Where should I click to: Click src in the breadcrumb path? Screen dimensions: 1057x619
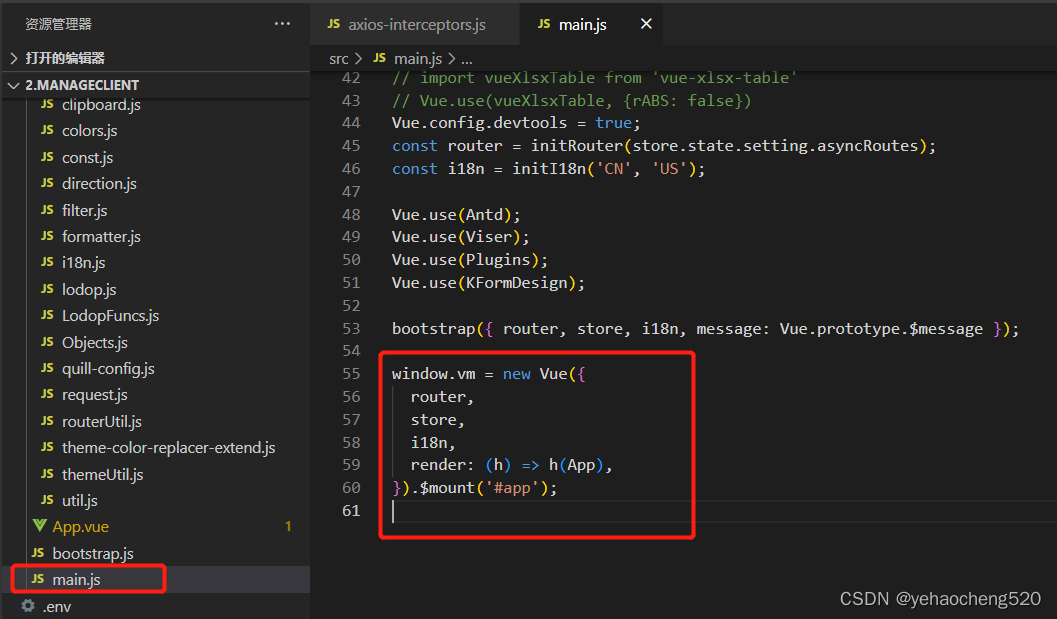(338, 59)
